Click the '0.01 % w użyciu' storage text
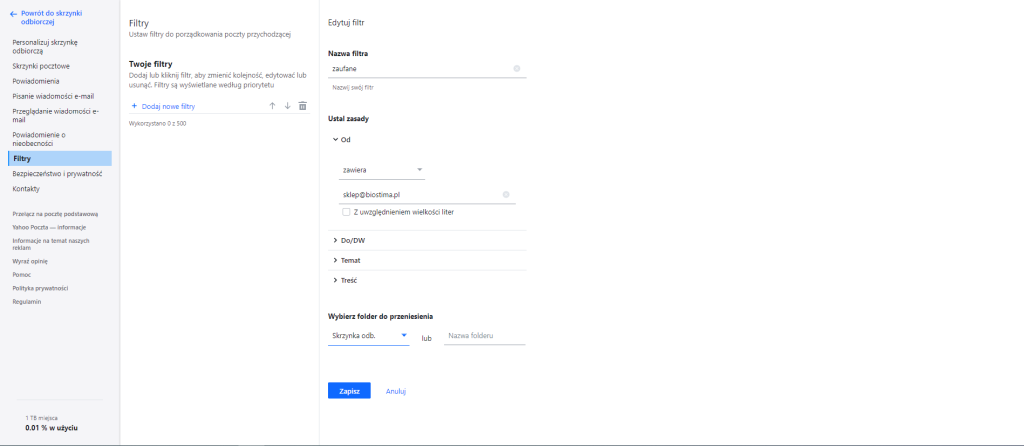 coord(52,428)
